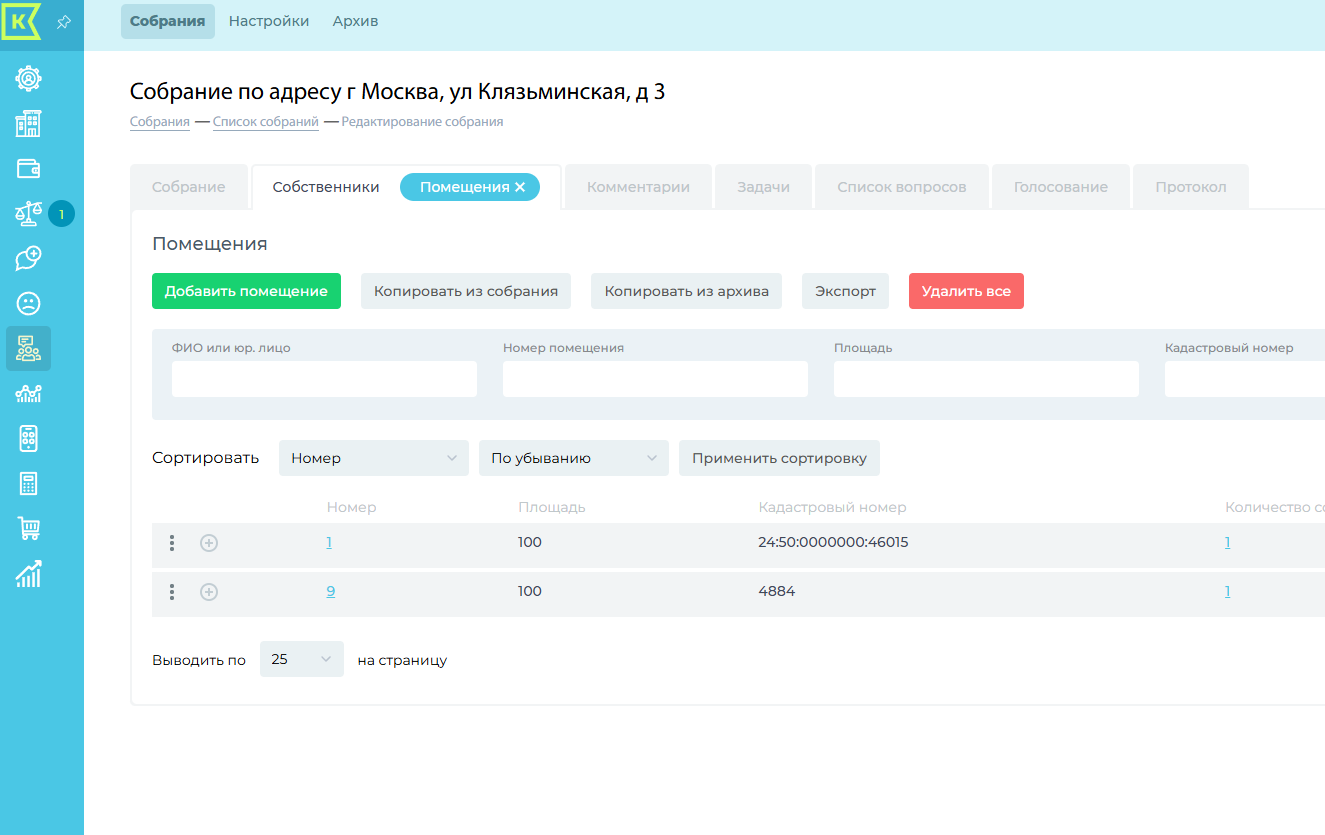
Task: Open the sort field dropdown showing Номер
Action: (x=373, y=458)
